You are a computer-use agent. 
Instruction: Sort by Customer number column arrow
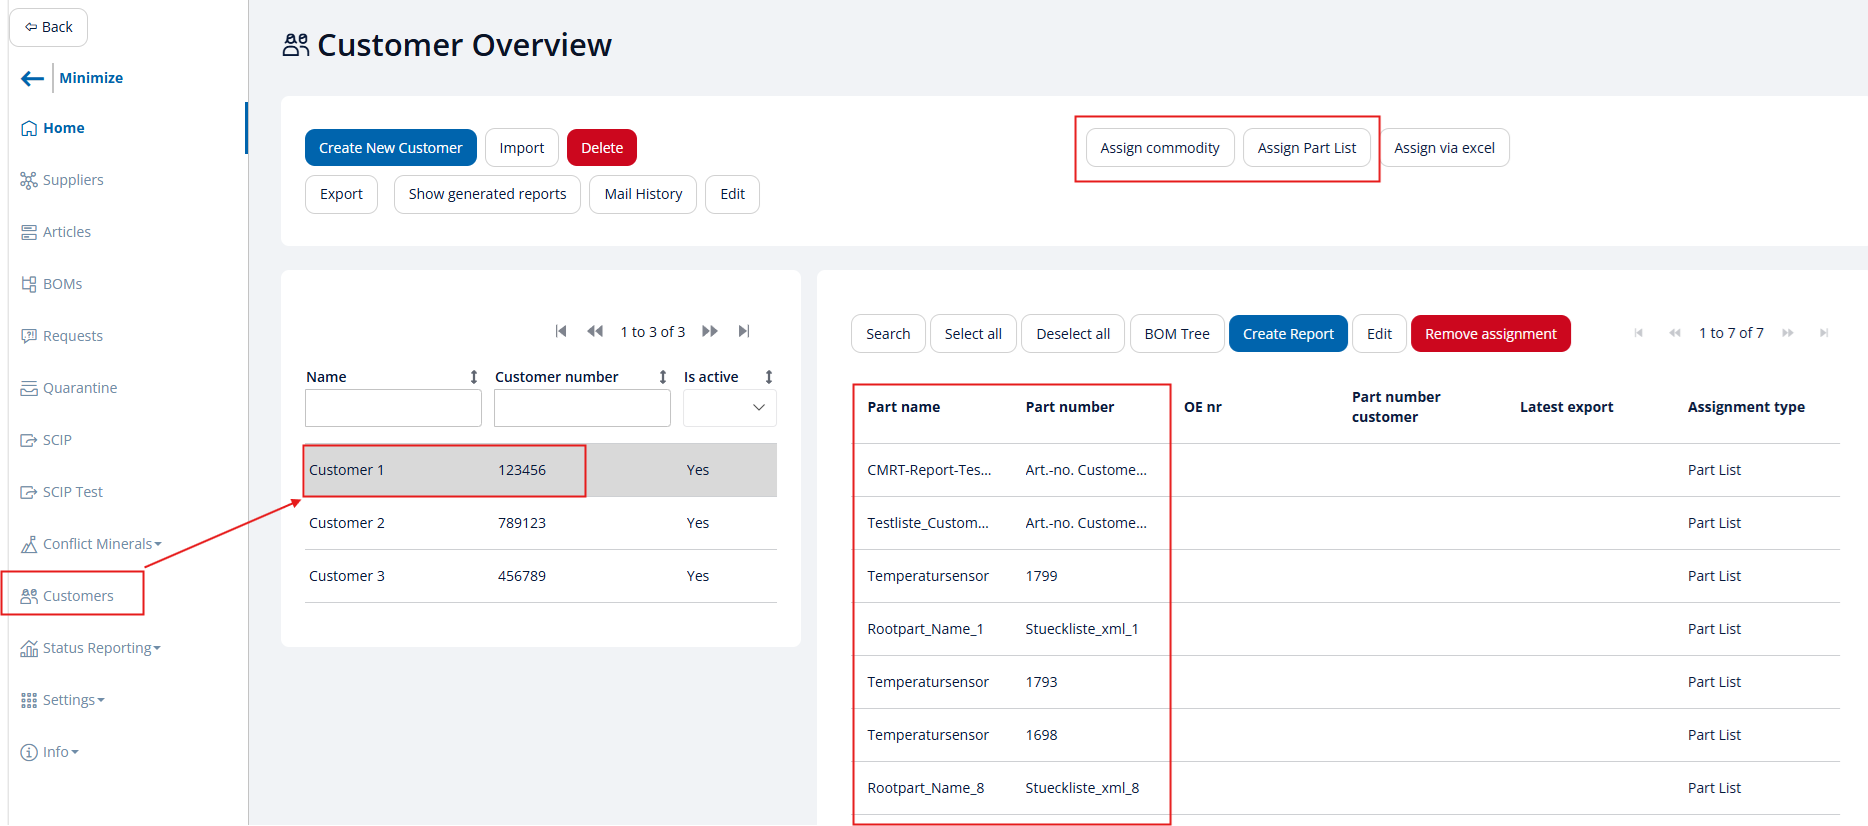[663, 377]
